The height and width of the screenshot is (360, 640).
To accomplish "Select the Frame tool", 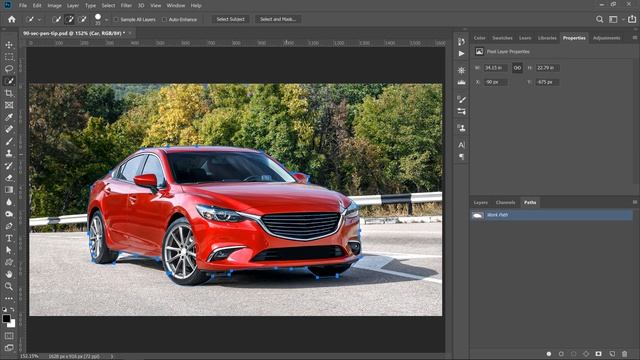I will pos(9,105).
